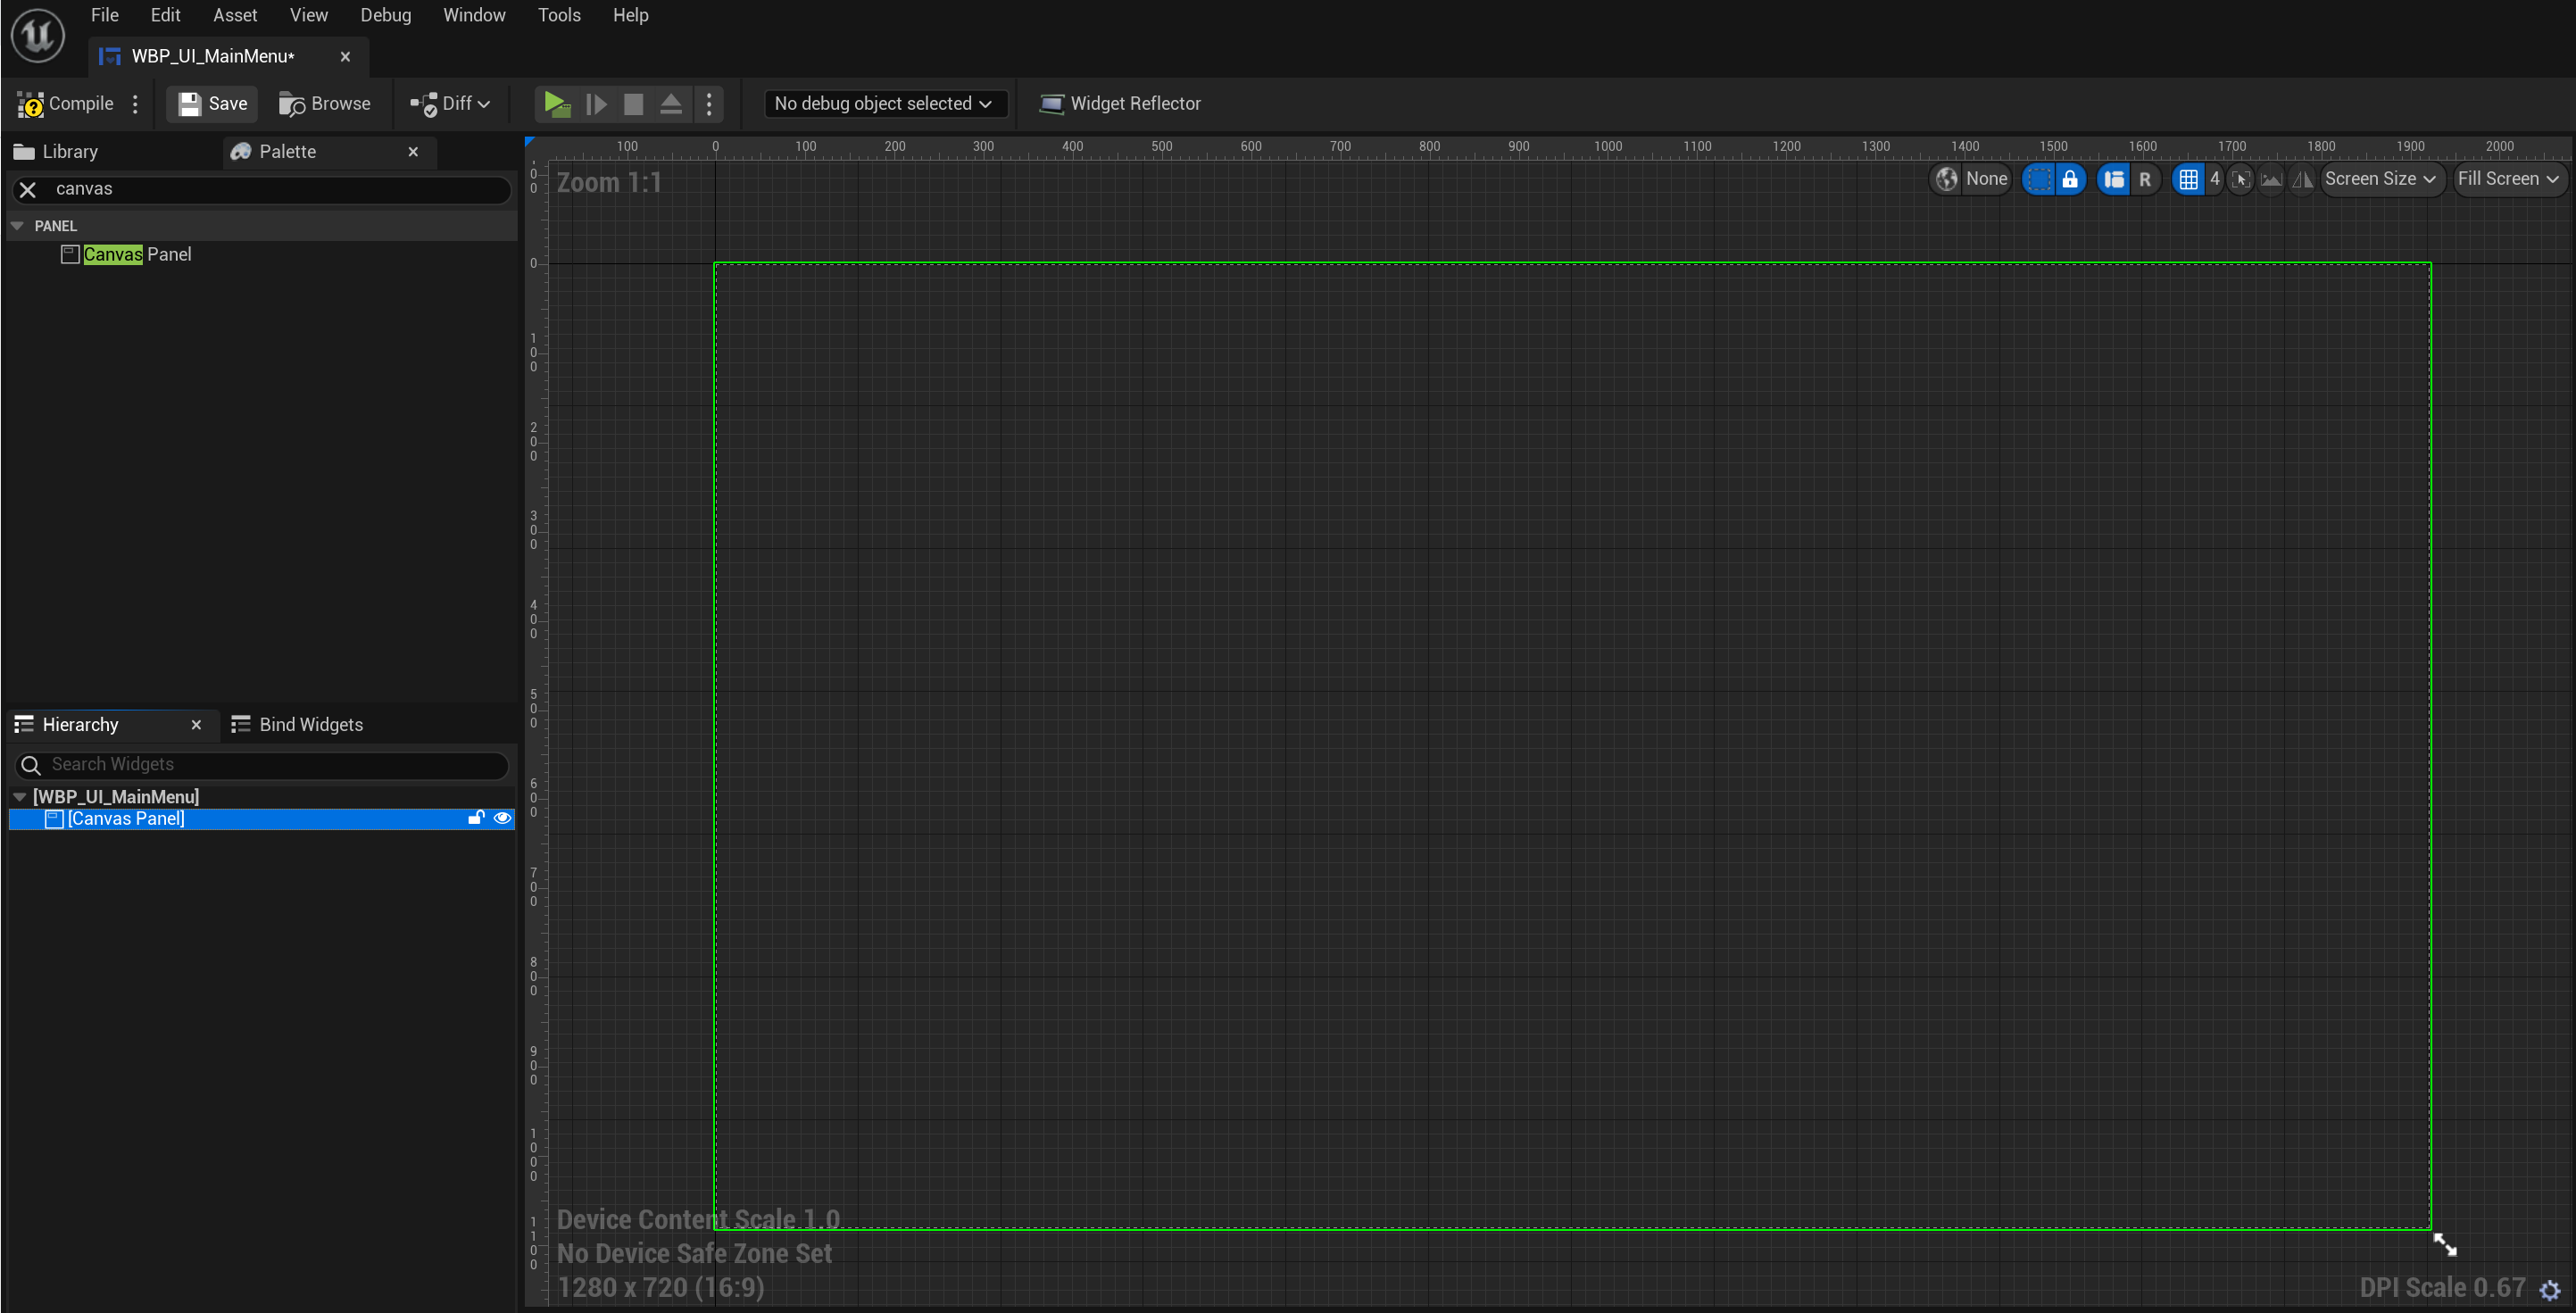Screen dimensions: 2576x1313
Task: Toggle the dashed widget outlines icon
Action: [x=2038, y=179]
